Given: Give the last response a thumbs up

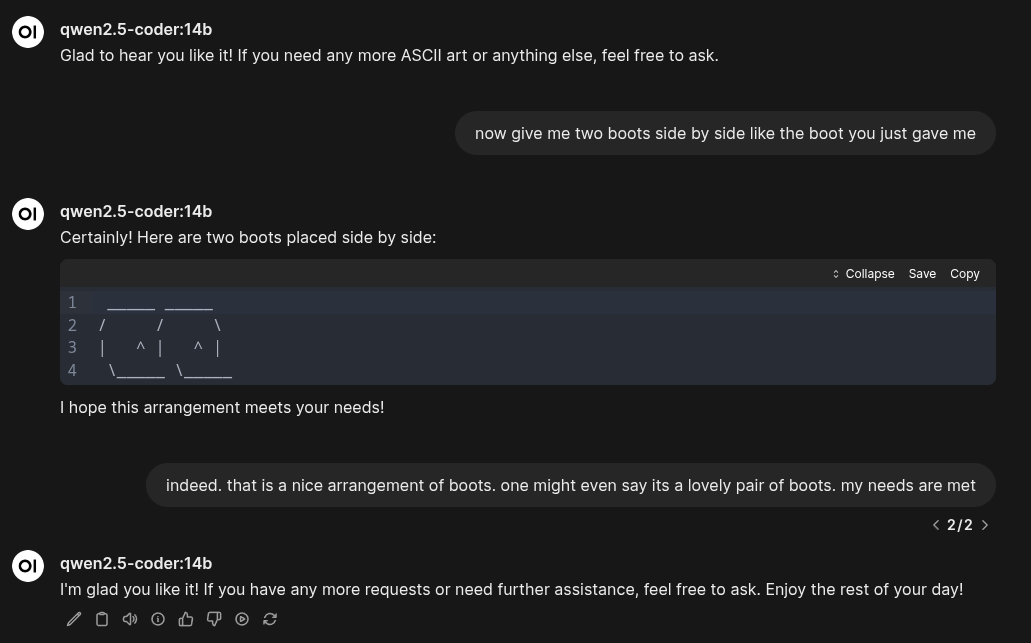Looking at the screenshot, I should point(186,619).
